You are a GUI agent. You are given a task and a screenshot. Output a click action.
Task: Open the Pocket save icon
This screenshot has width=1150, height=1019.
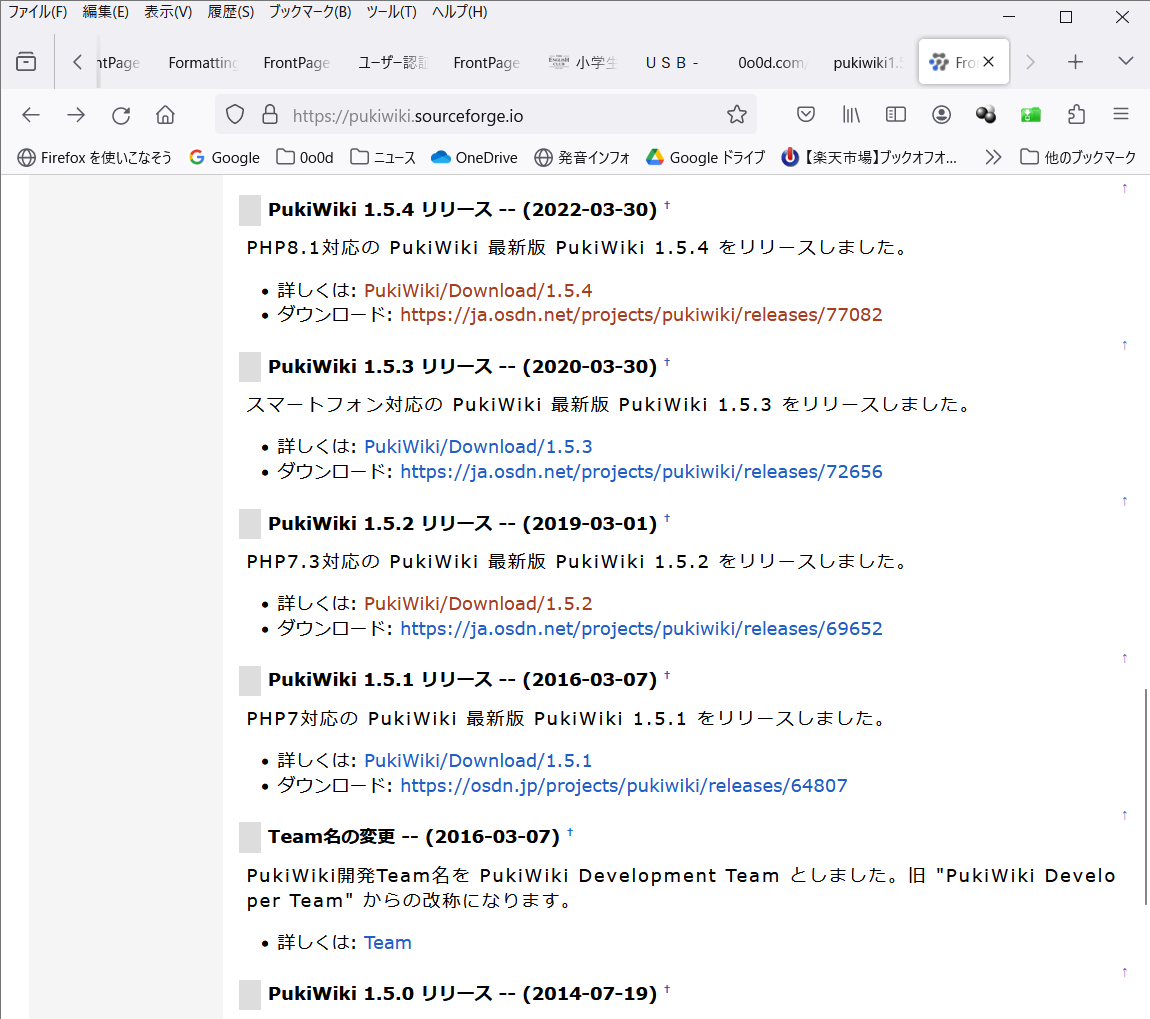806,115
